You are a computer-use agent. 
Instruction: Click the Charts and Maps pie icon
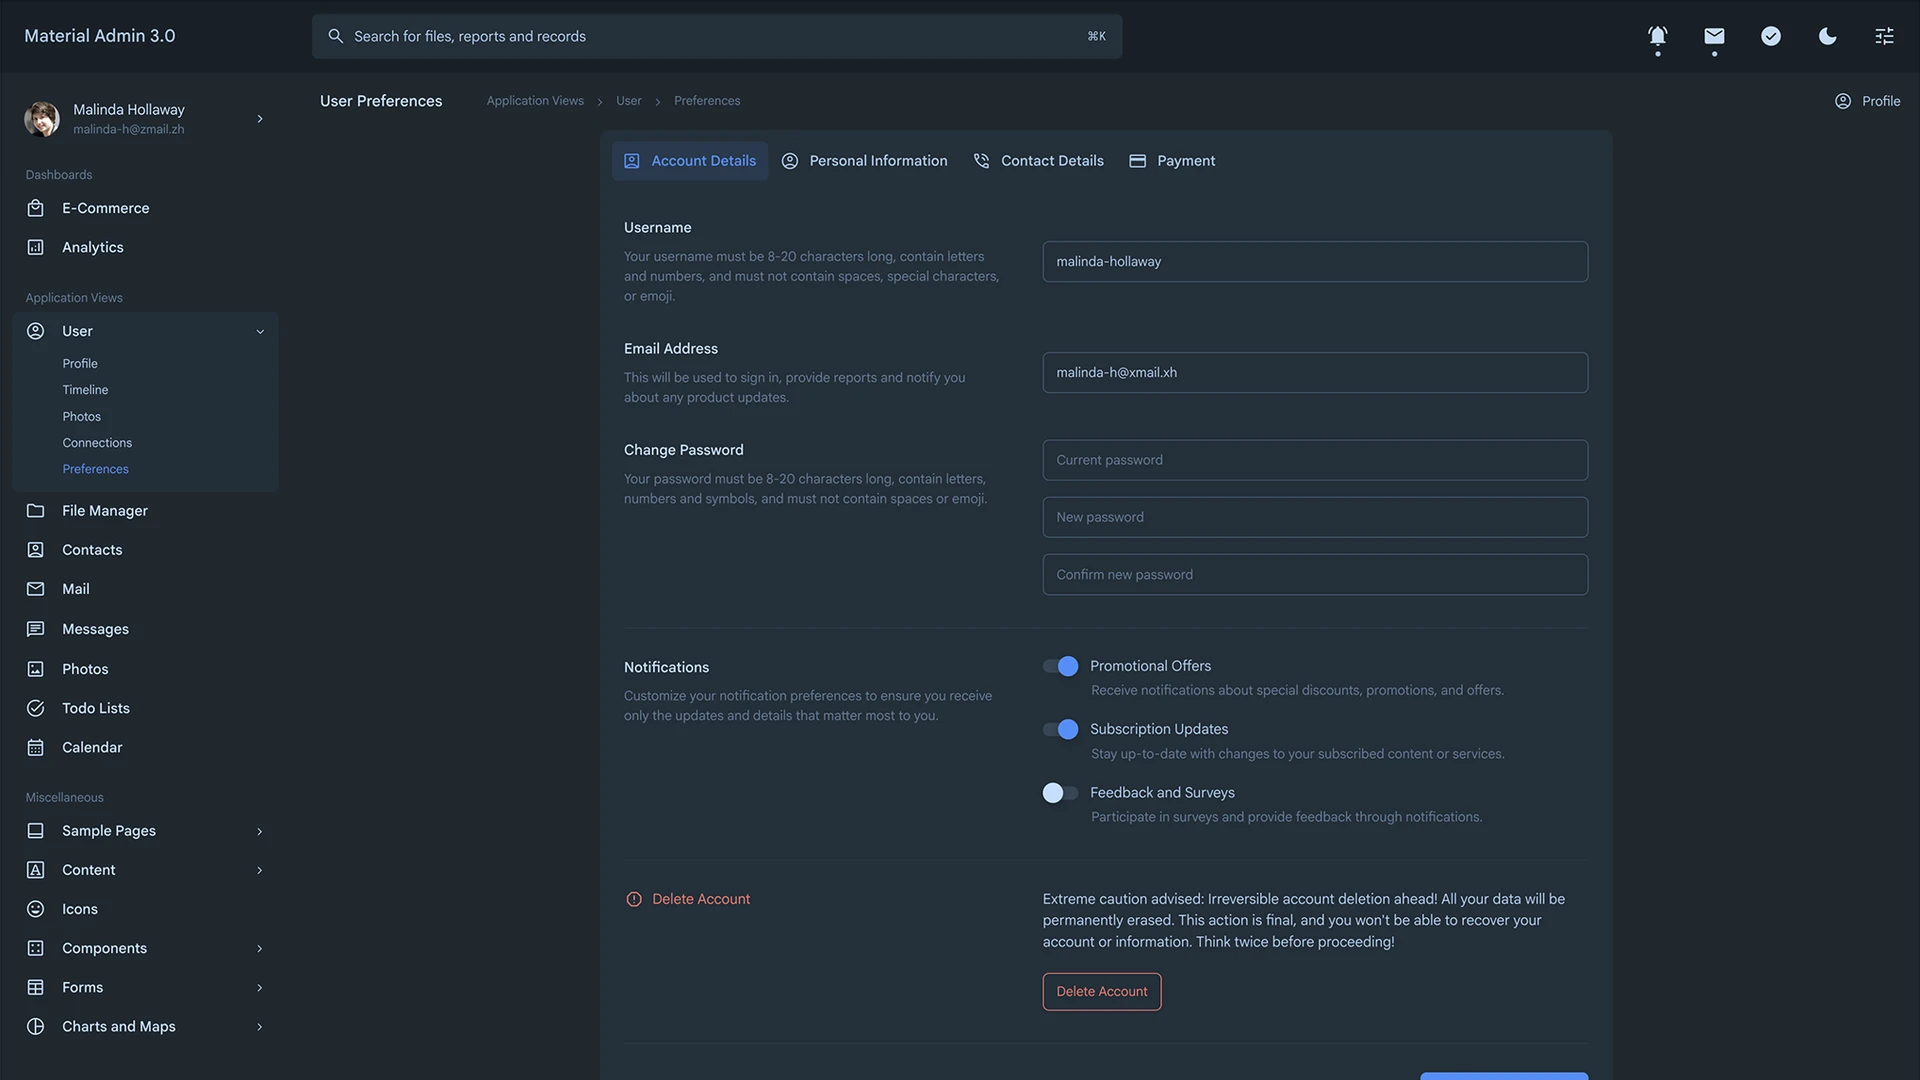tap(36, 1026)
